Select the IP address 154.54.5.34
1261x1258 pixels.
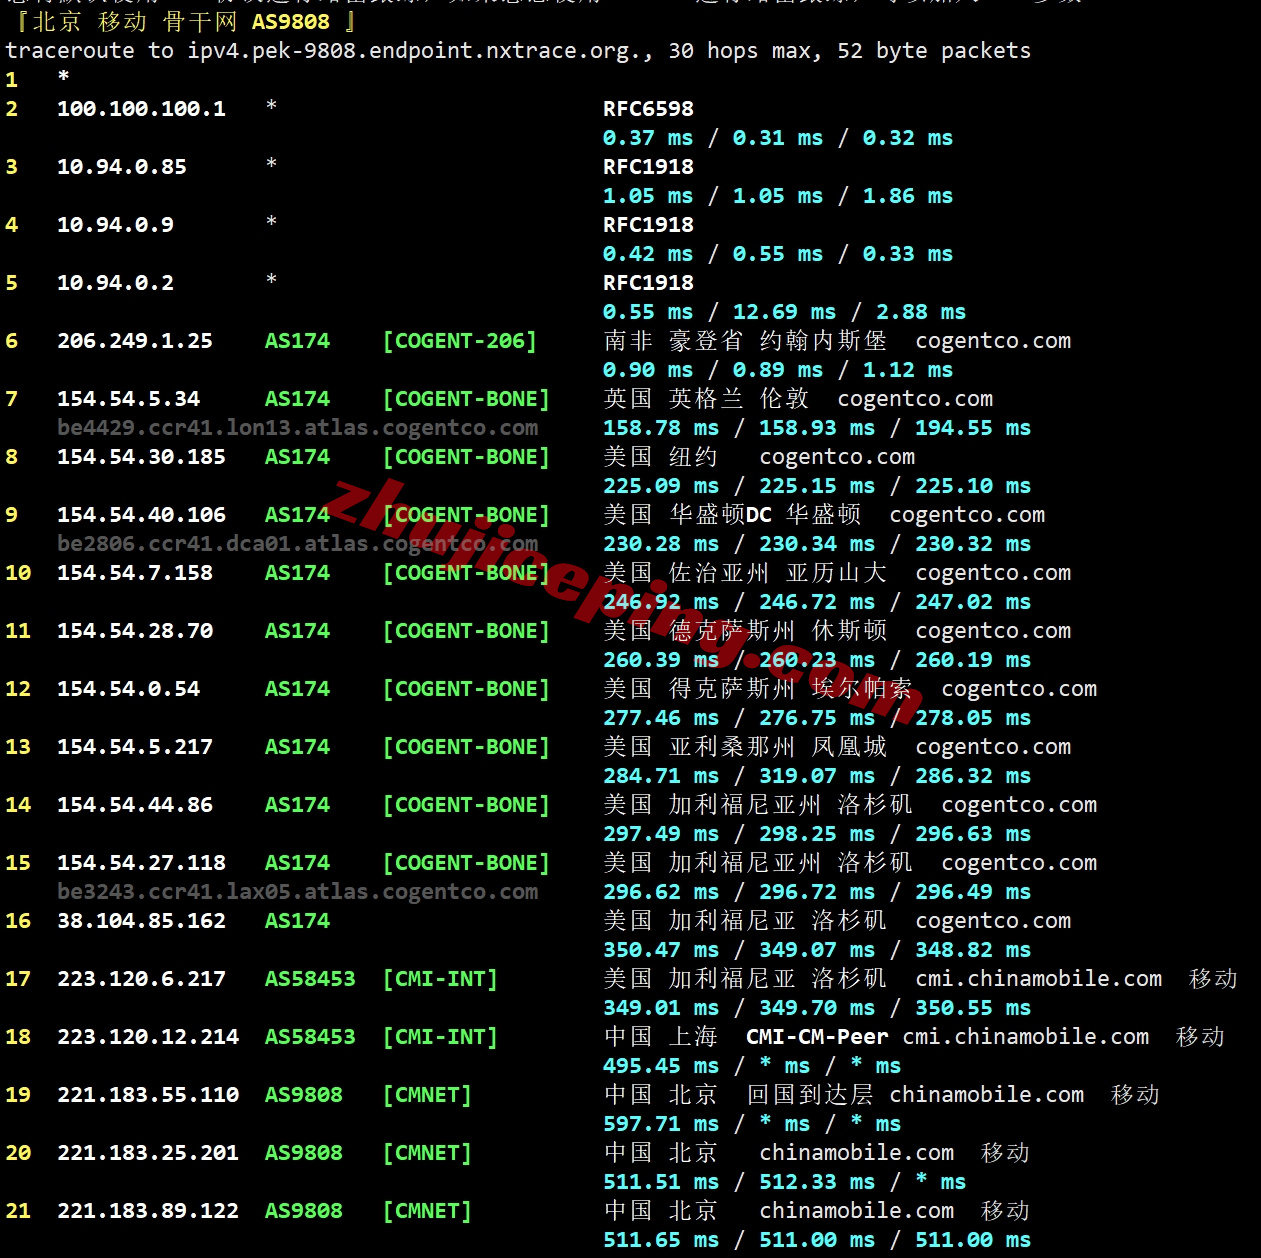pos(128,399)
